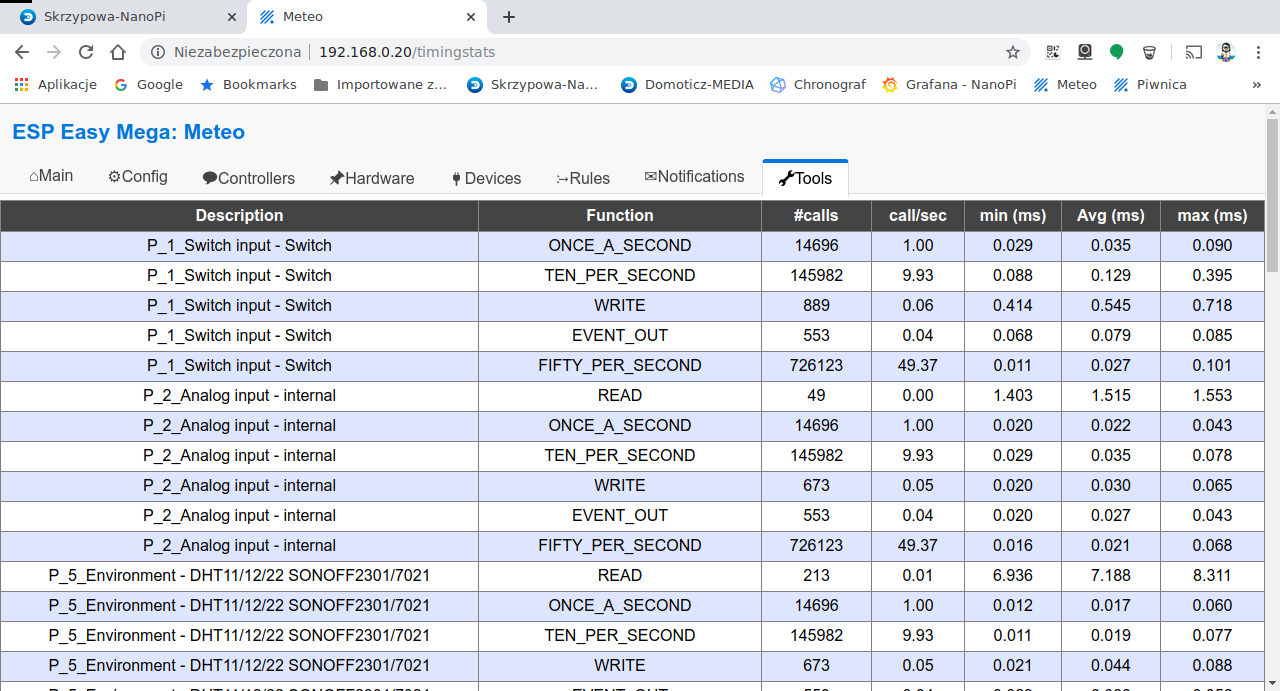Click the Function column header

pos(620,215)
